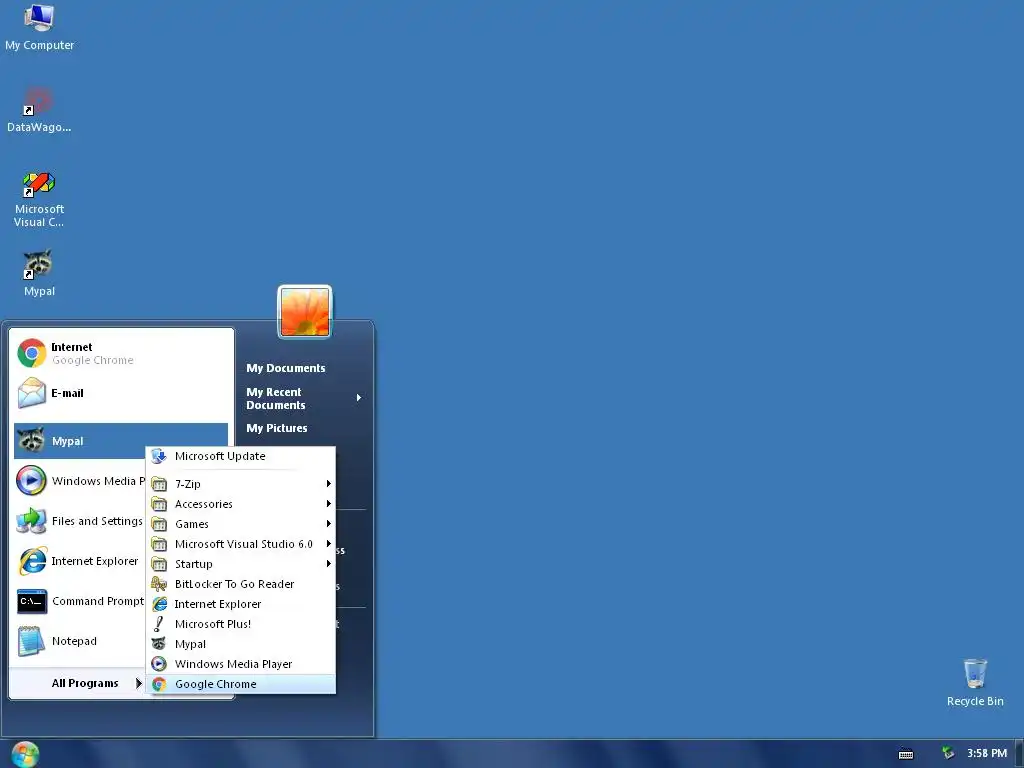Expand the 7-Zip submenu arrow

(x=328, y=484)
